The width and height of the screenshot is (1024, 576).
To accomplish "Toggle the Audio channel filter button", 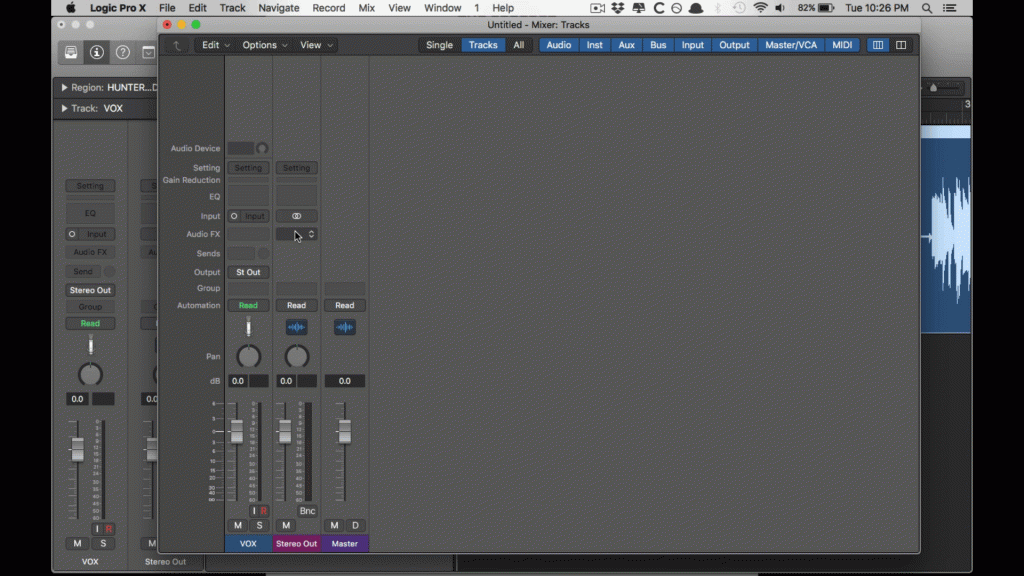I will click(x=558, y=45).
